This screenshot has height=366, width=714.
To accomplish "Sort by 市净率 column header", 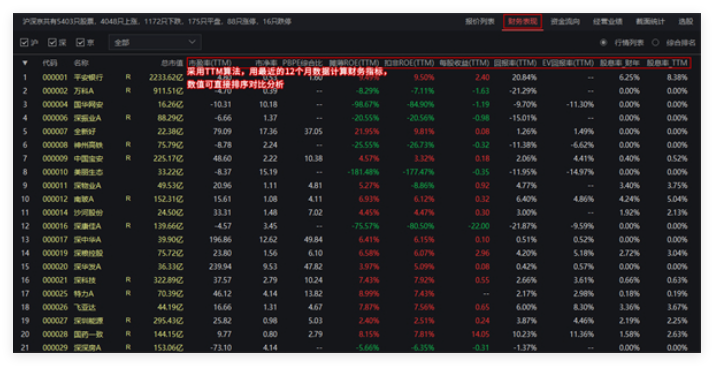I will 266,63.
